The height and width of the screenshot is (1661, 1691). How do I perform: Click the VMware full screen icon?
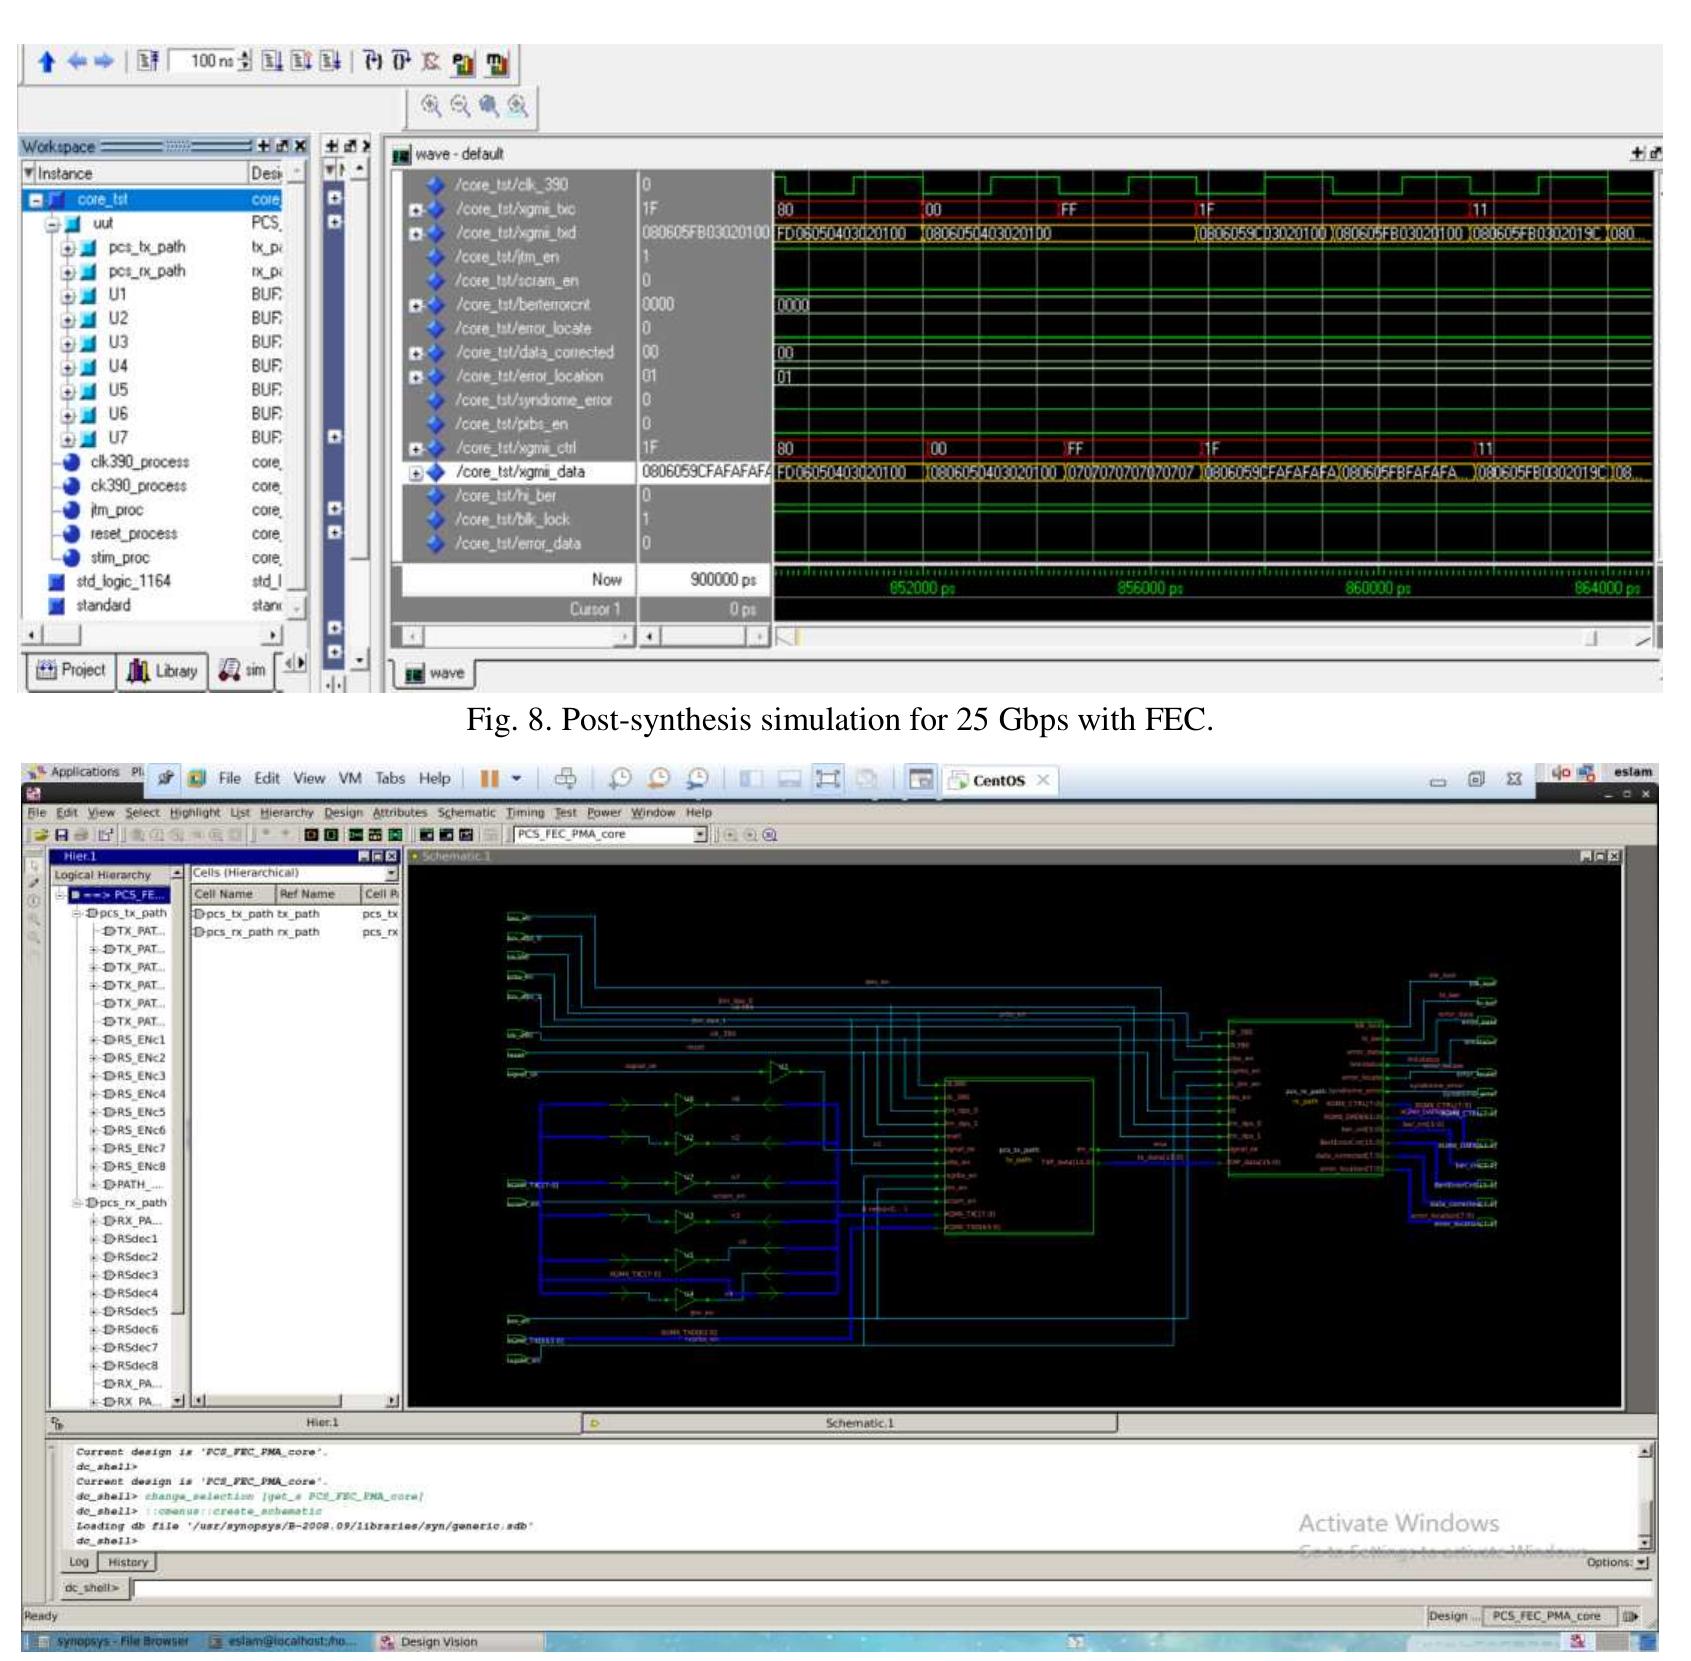(x=827, y=778)
